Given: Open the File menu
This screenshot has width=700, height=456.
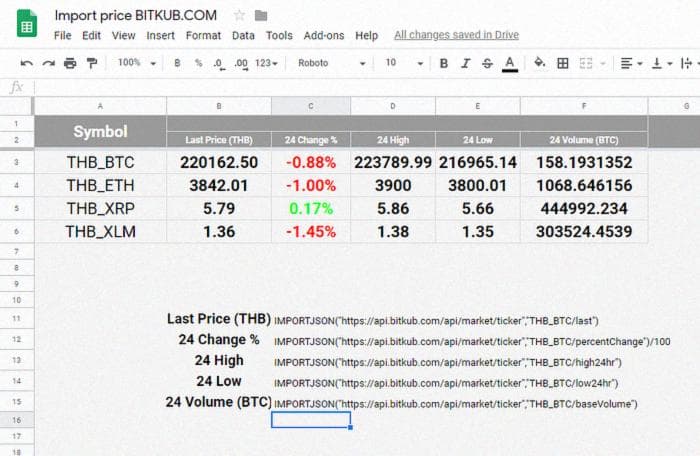Looking at the screenshot, I should click(62, 36).
